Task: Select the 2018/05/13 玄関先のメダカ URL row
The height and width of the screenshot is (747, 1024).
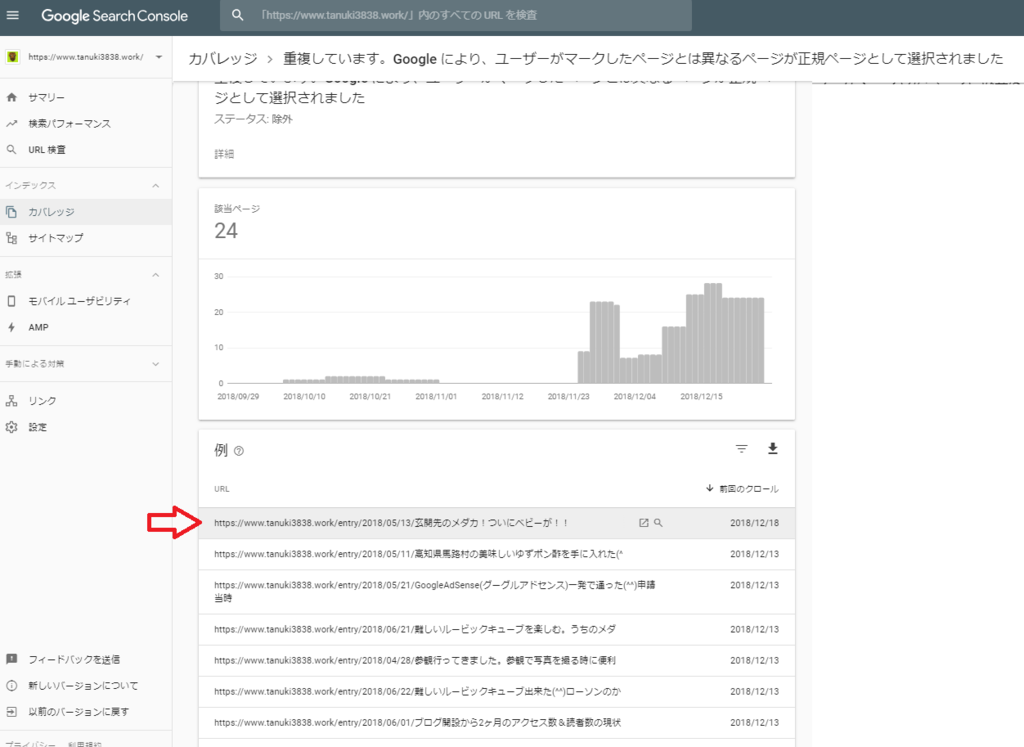Action: [496, 523]
